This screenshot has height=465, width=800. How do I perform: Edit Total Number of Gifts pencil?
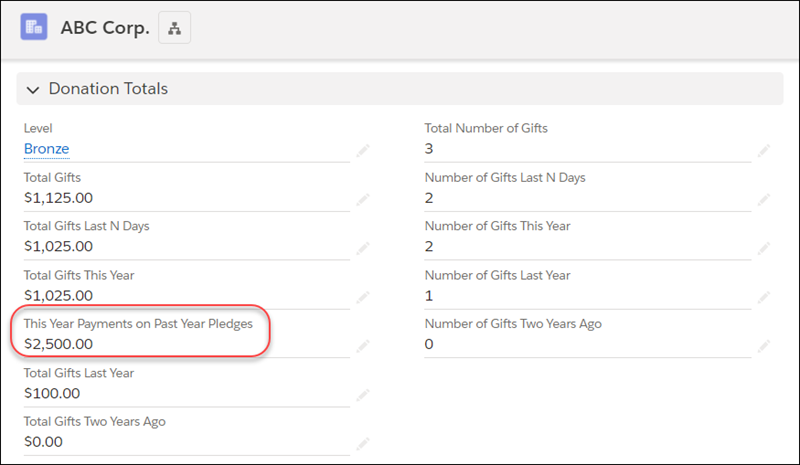click(x=764, y=151)
